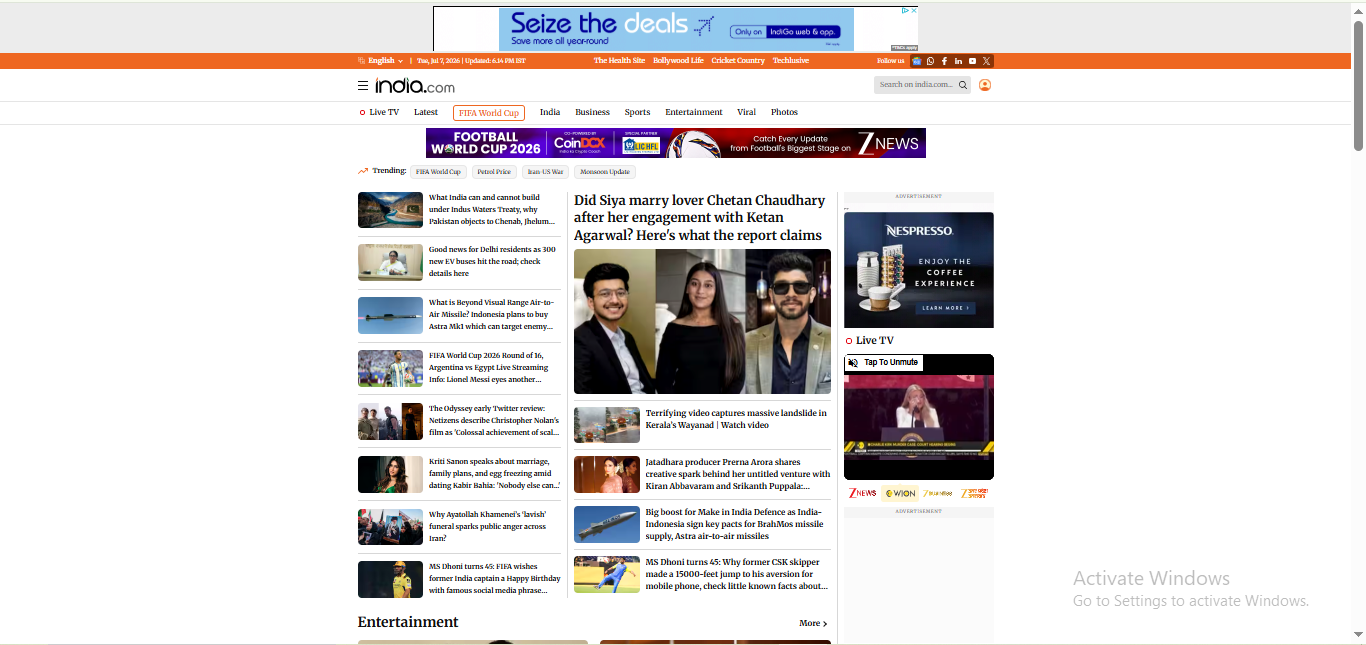Open the Google News follow icon
This screenshot has width=1366, height=645.
coord(916,61)
